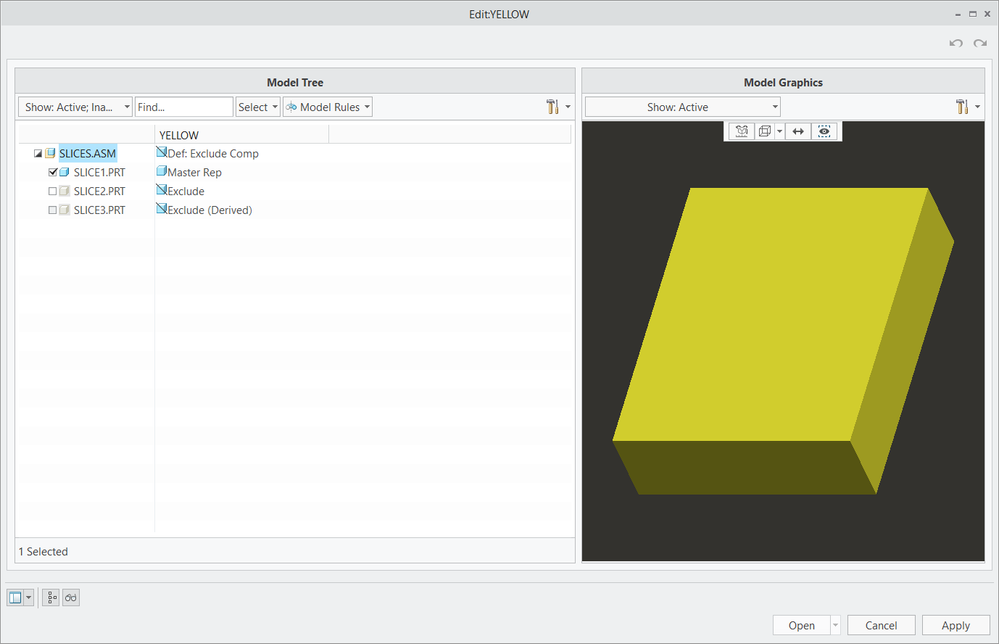
Task: Click the 'Master Rep' cell text
Action: tap(194, 172)
